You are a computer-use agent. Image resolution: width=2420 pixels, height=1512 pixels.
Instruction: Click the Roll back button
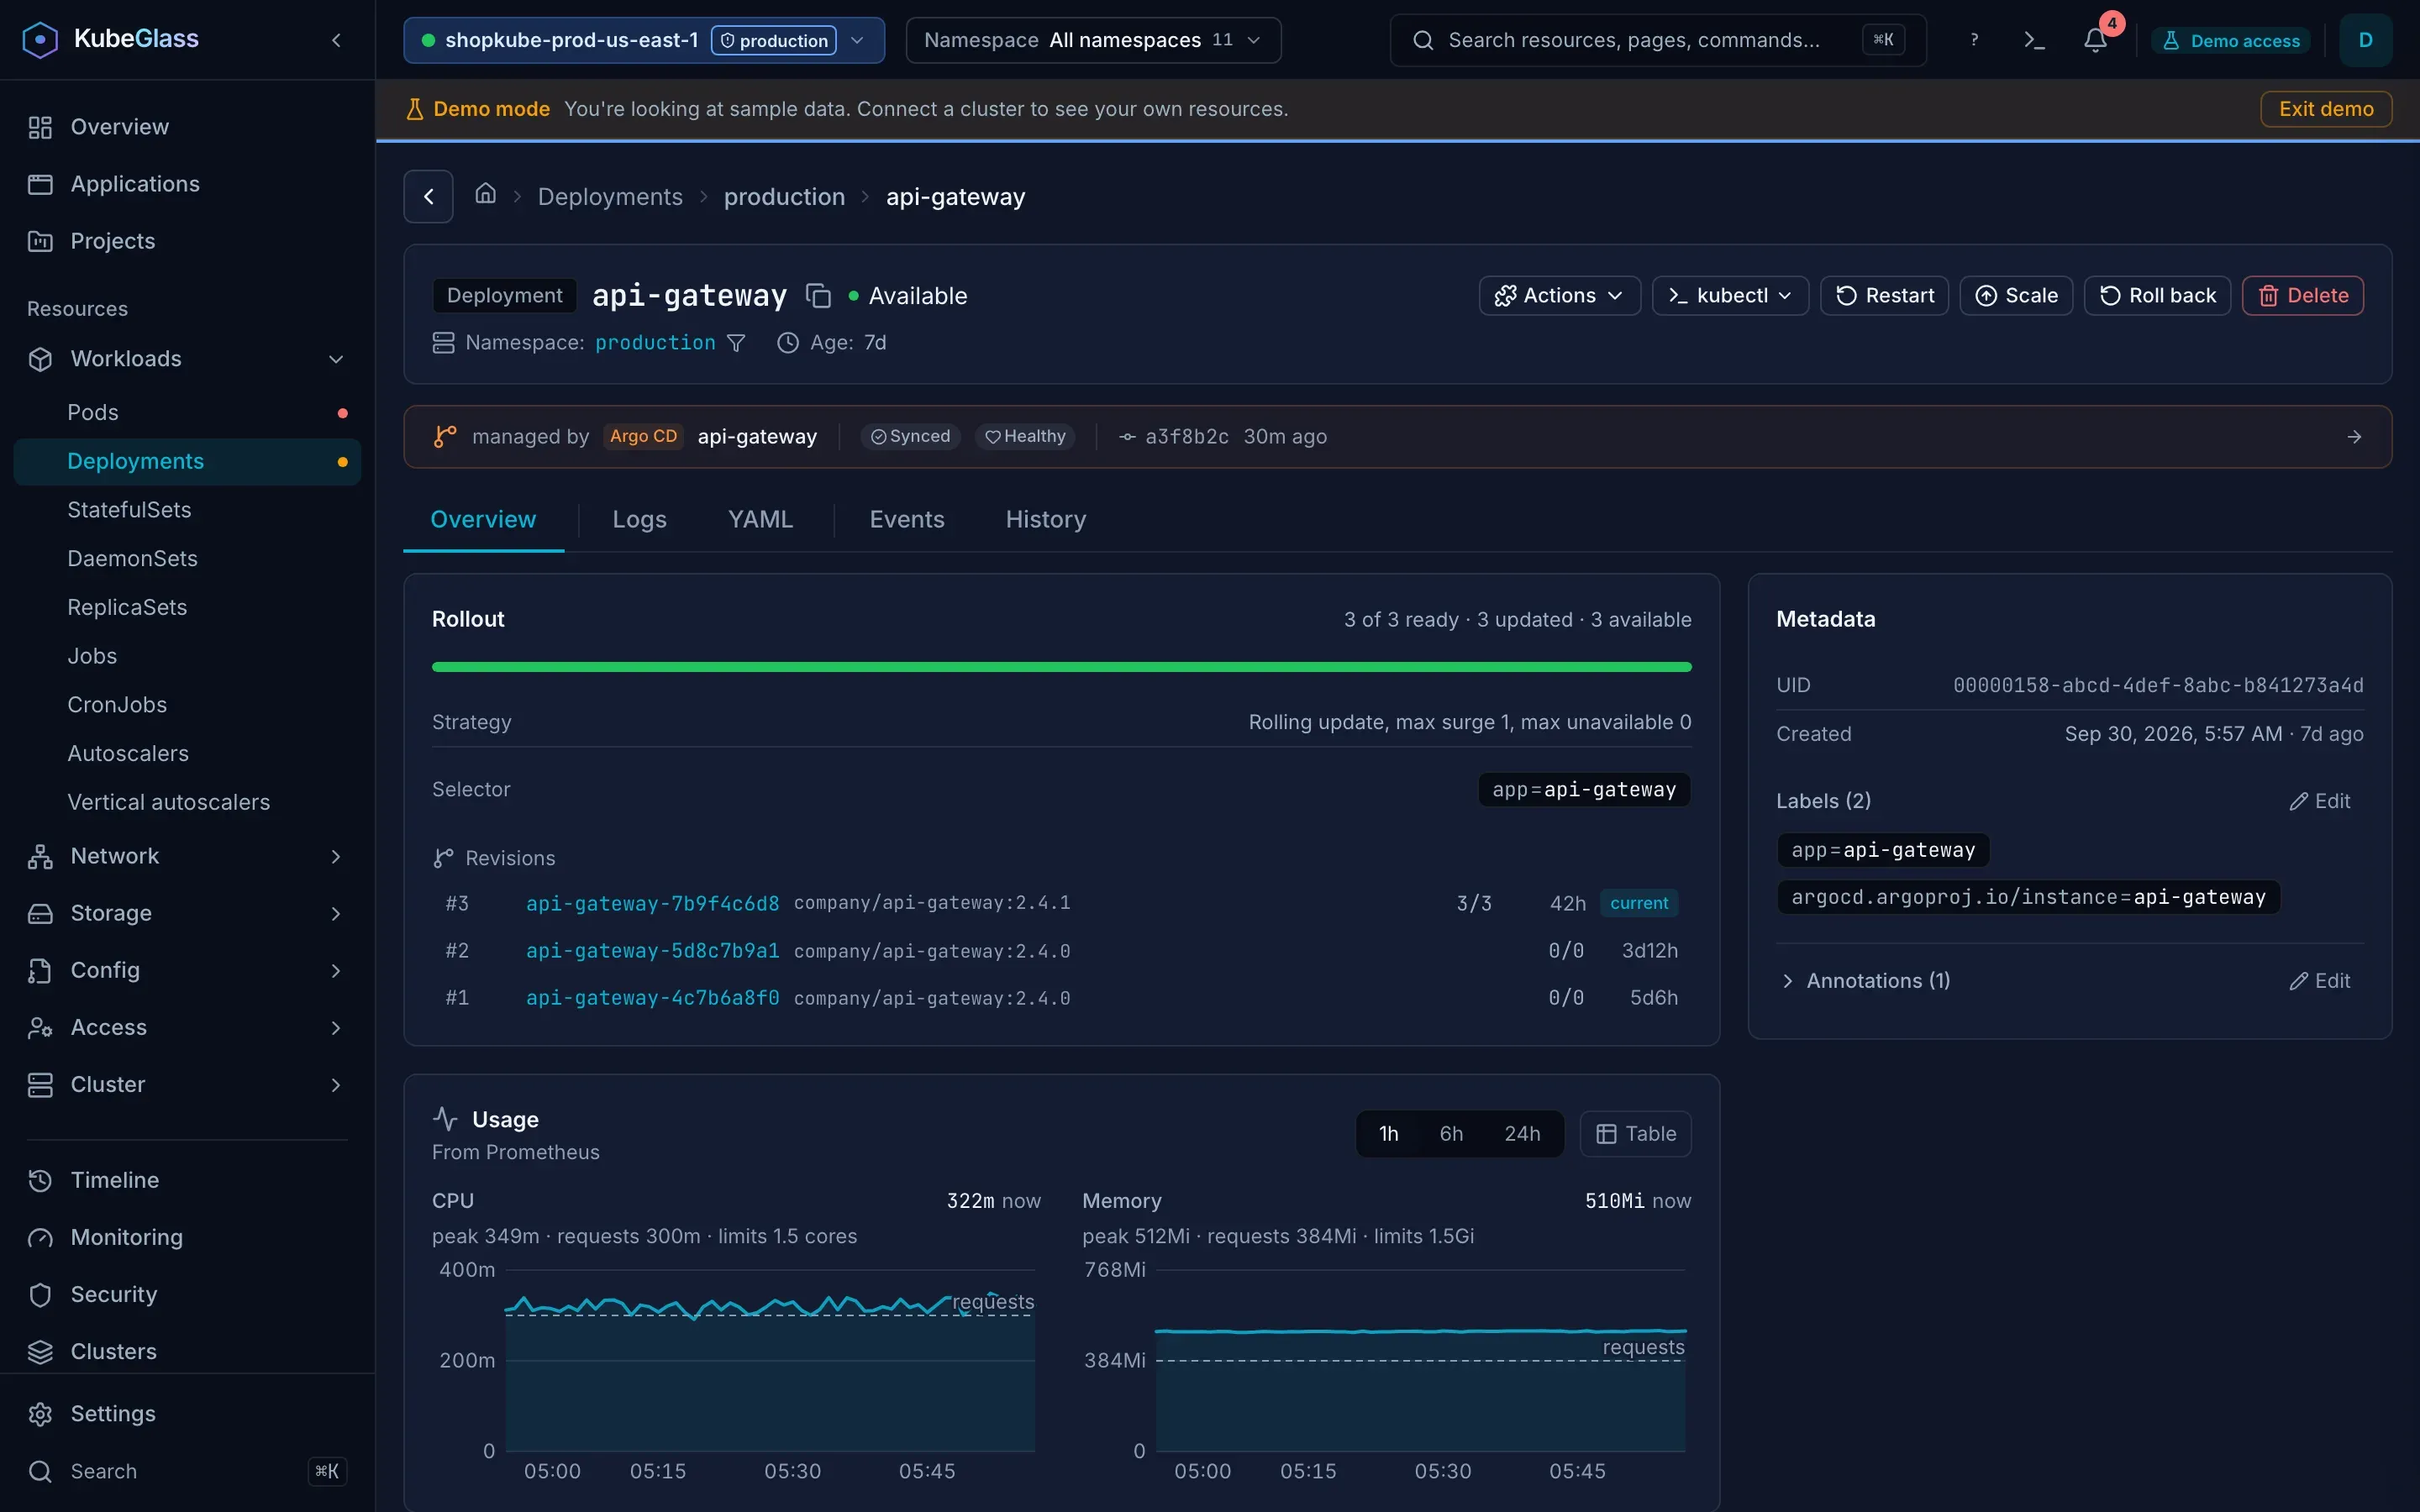pyautogui.click(x=2157, y=296)
